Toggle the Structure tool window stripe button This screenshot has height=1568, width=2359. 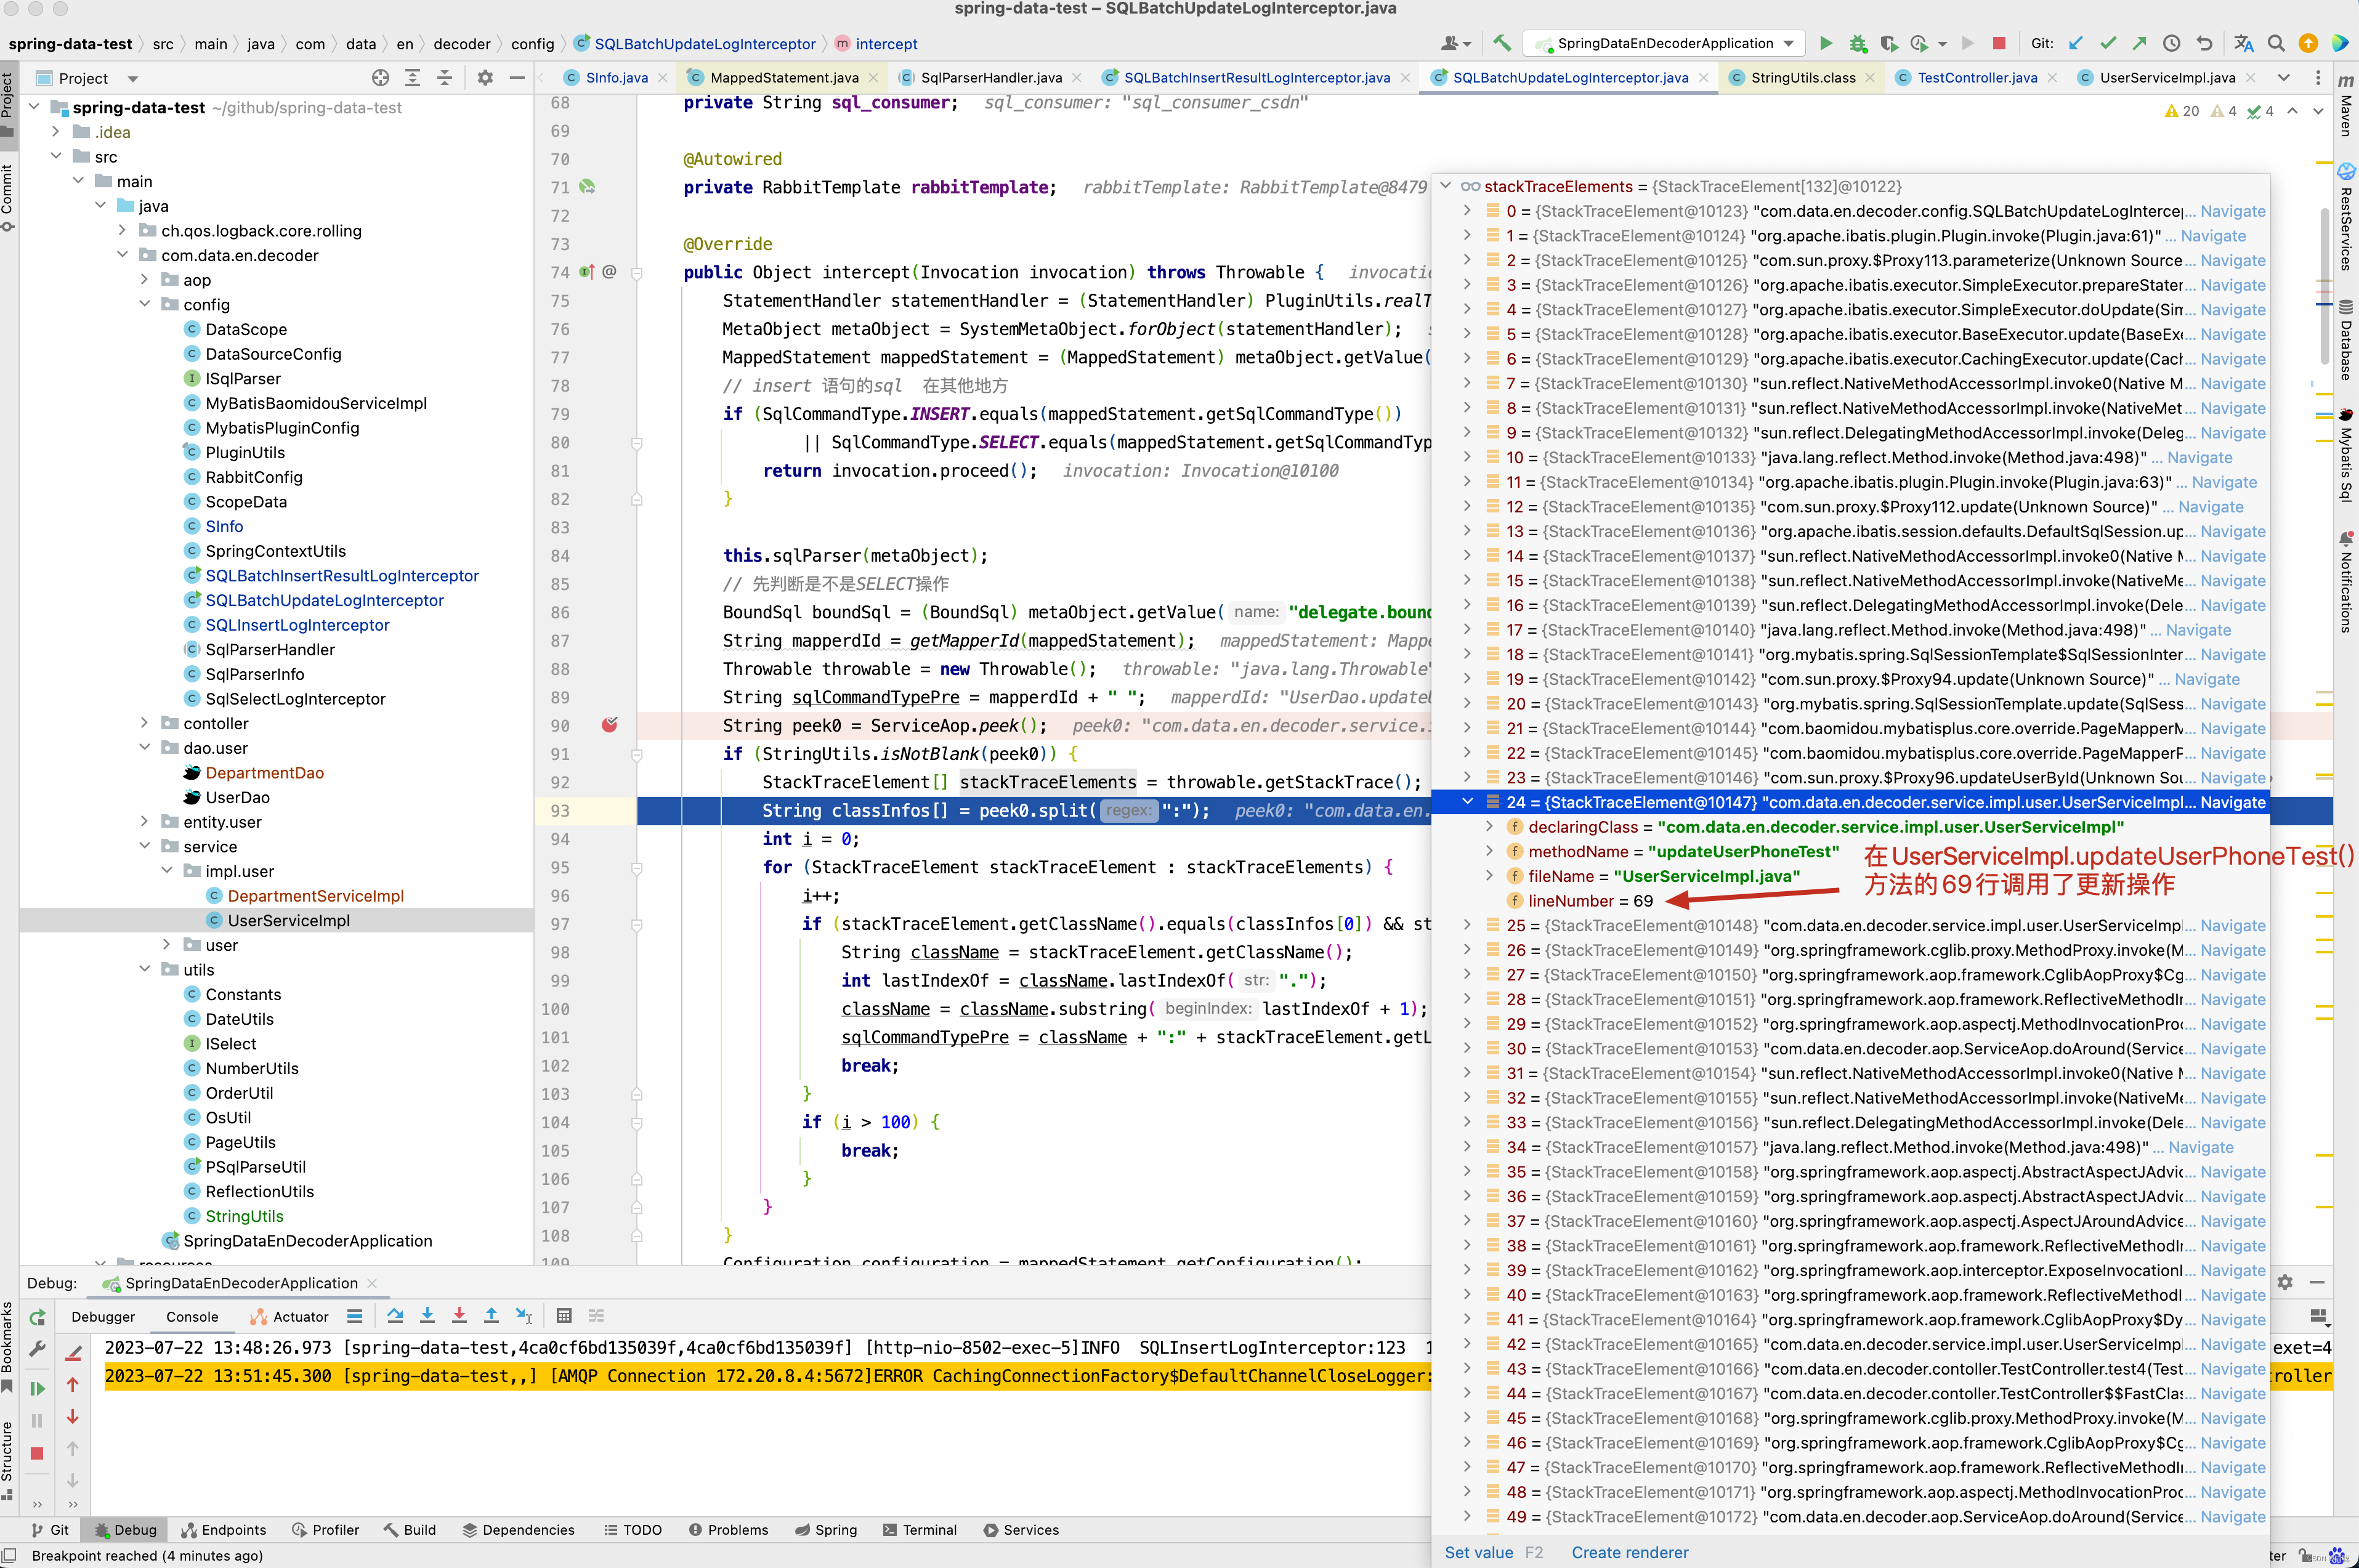click(8, 1461)
